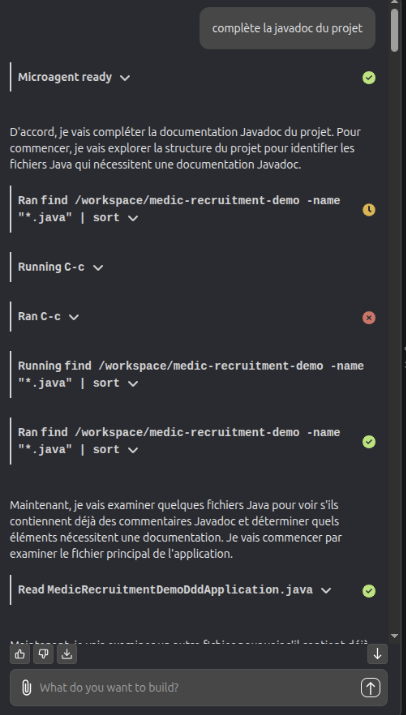Expand the Ran C-c entry chevron

pyautogui.click(x=73, y=317)
